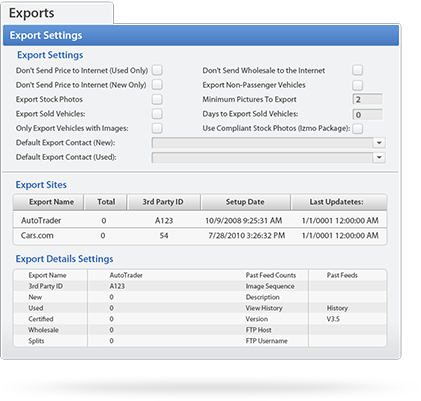Image resolution: width=421 pixels, height=401 pixels.
Task: Click the 3rd Party ID column header
Action: pos(163,202)
